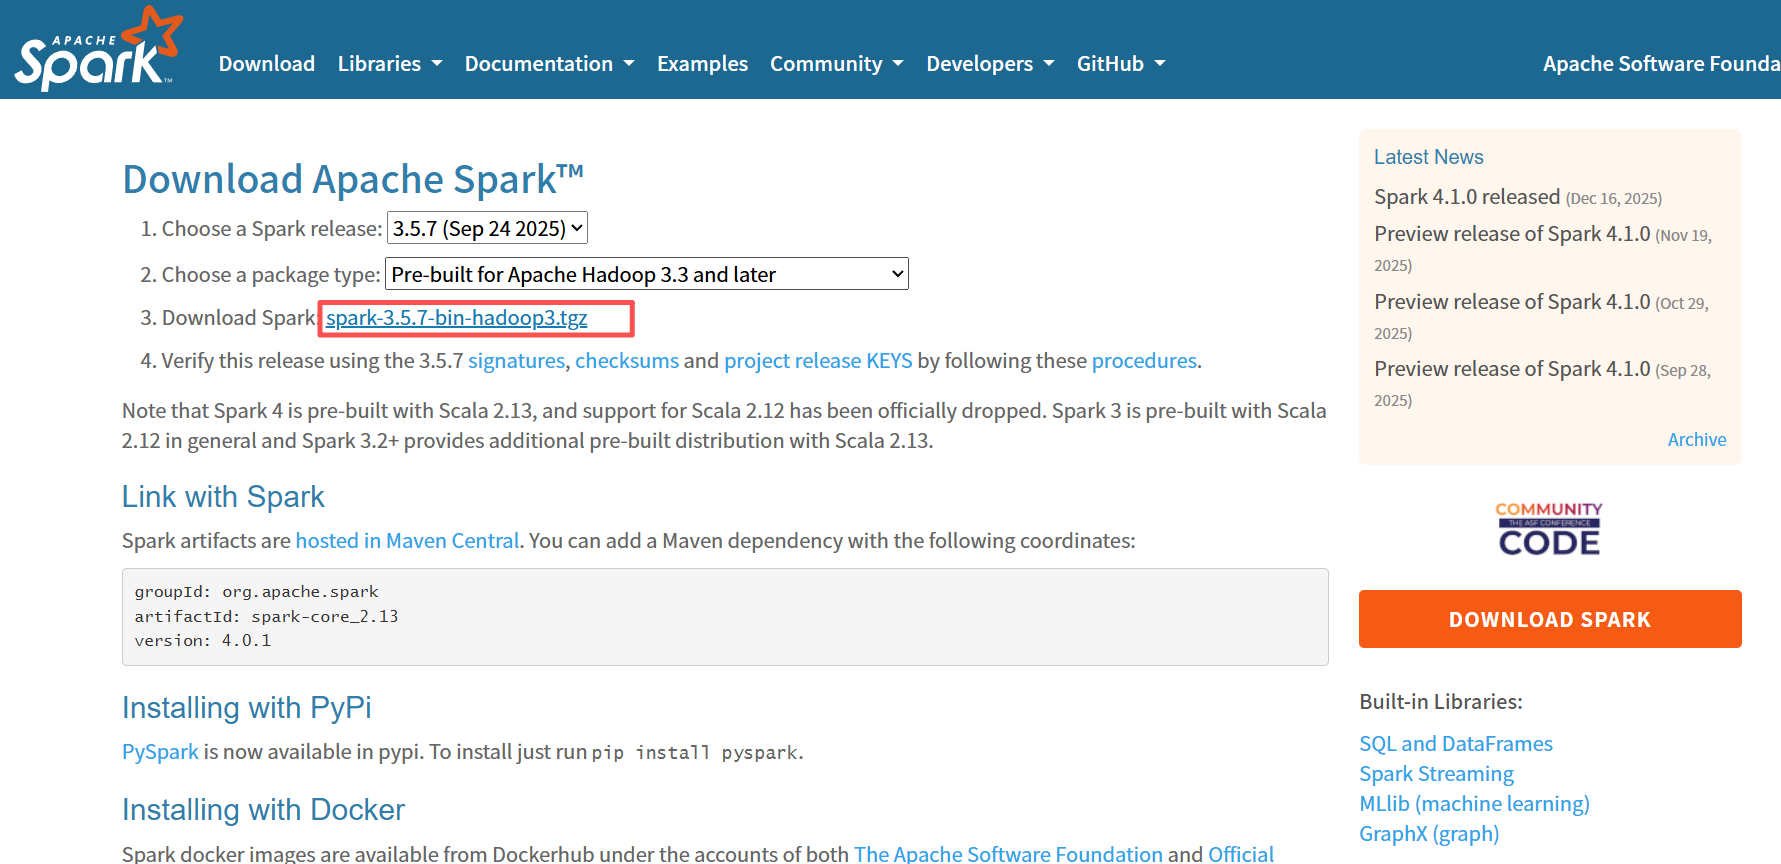Expand the Documentation menu
1781x864 pixels.
[550, 64]
